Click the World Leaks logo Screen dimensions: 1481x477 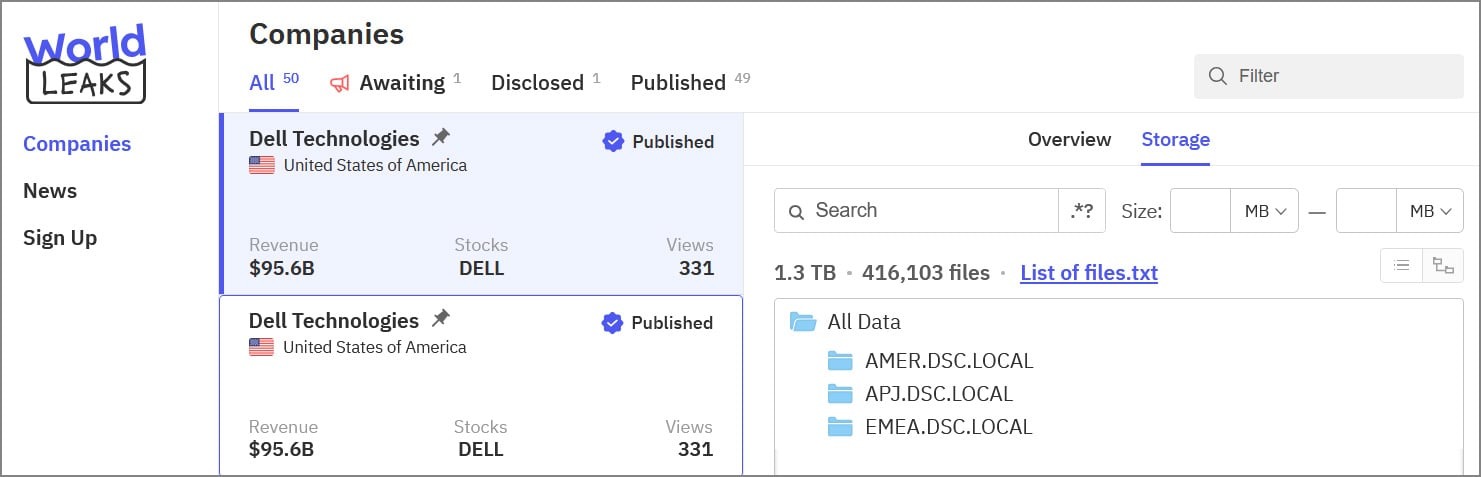85,64
